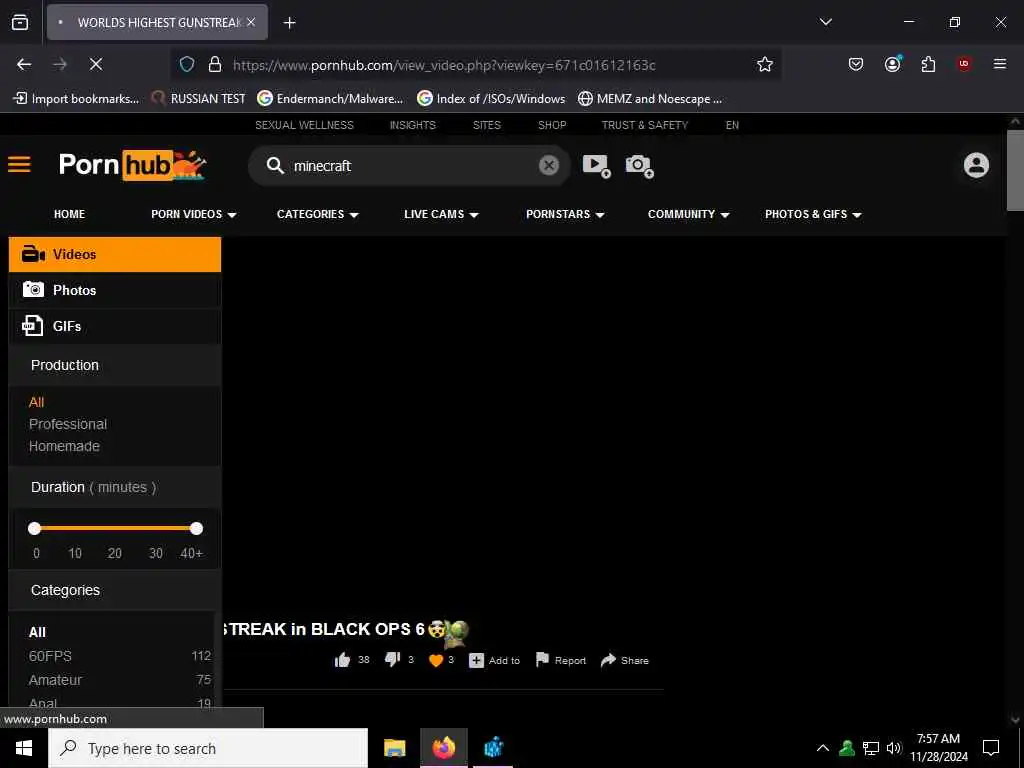
Task: Open the notification center icon
Action: [x=991, y=748]
